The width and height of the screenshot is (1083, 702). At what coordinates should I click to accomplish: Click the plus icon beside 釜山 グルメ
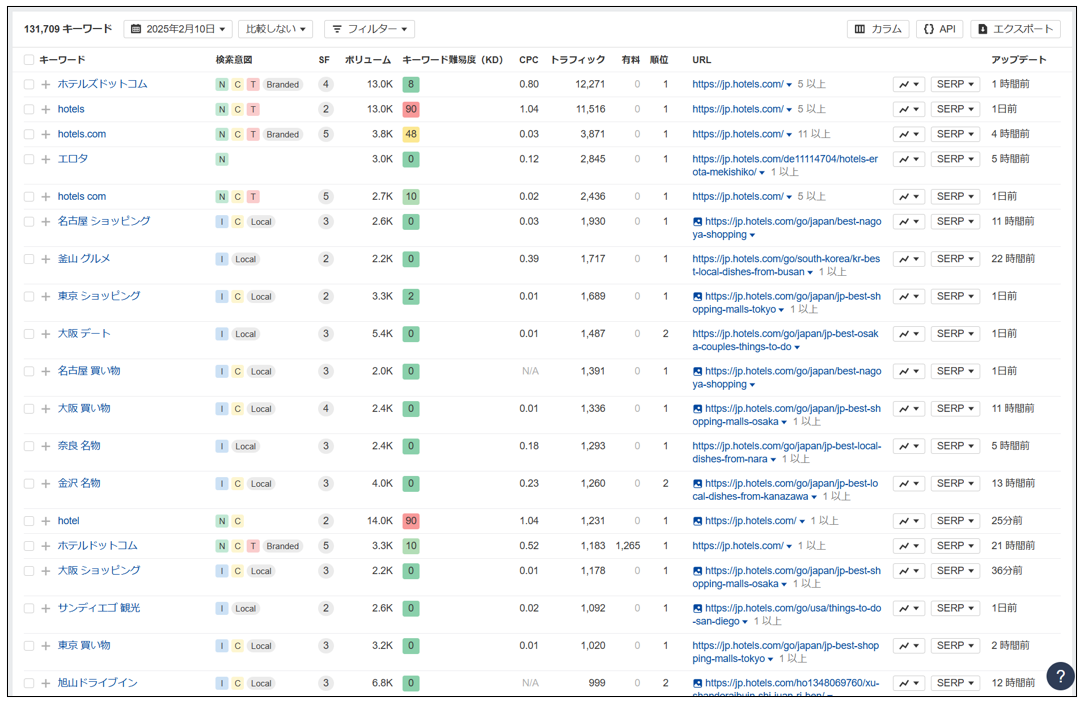click(x=46, y=259)
